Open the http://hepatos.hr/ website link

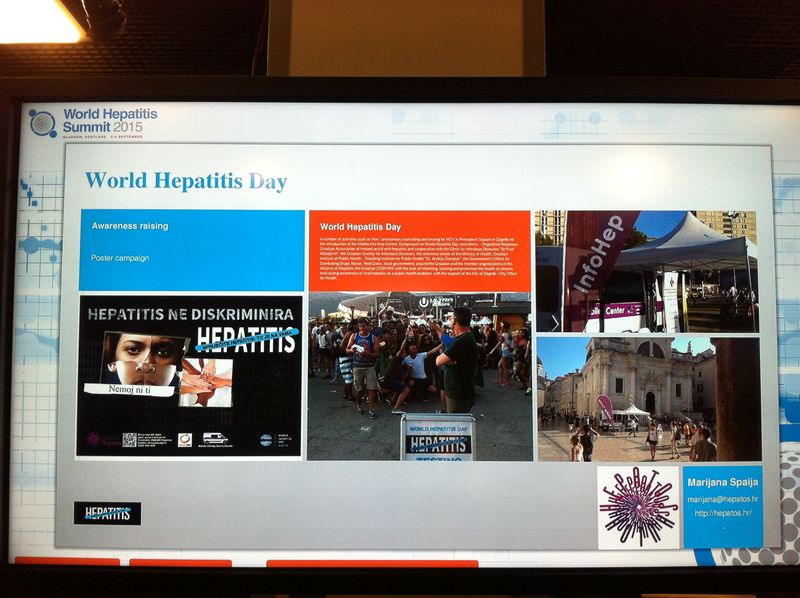point(723,513)
